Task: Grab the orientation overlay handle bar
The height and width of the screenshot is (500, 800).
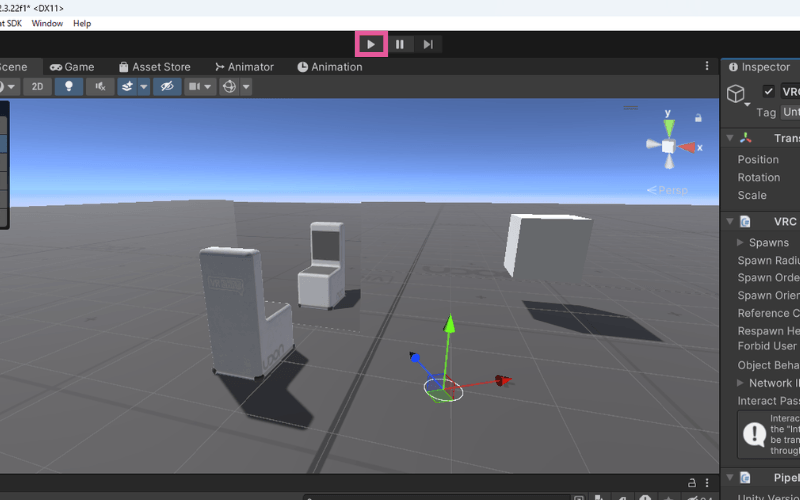Action: pos(631,108)
